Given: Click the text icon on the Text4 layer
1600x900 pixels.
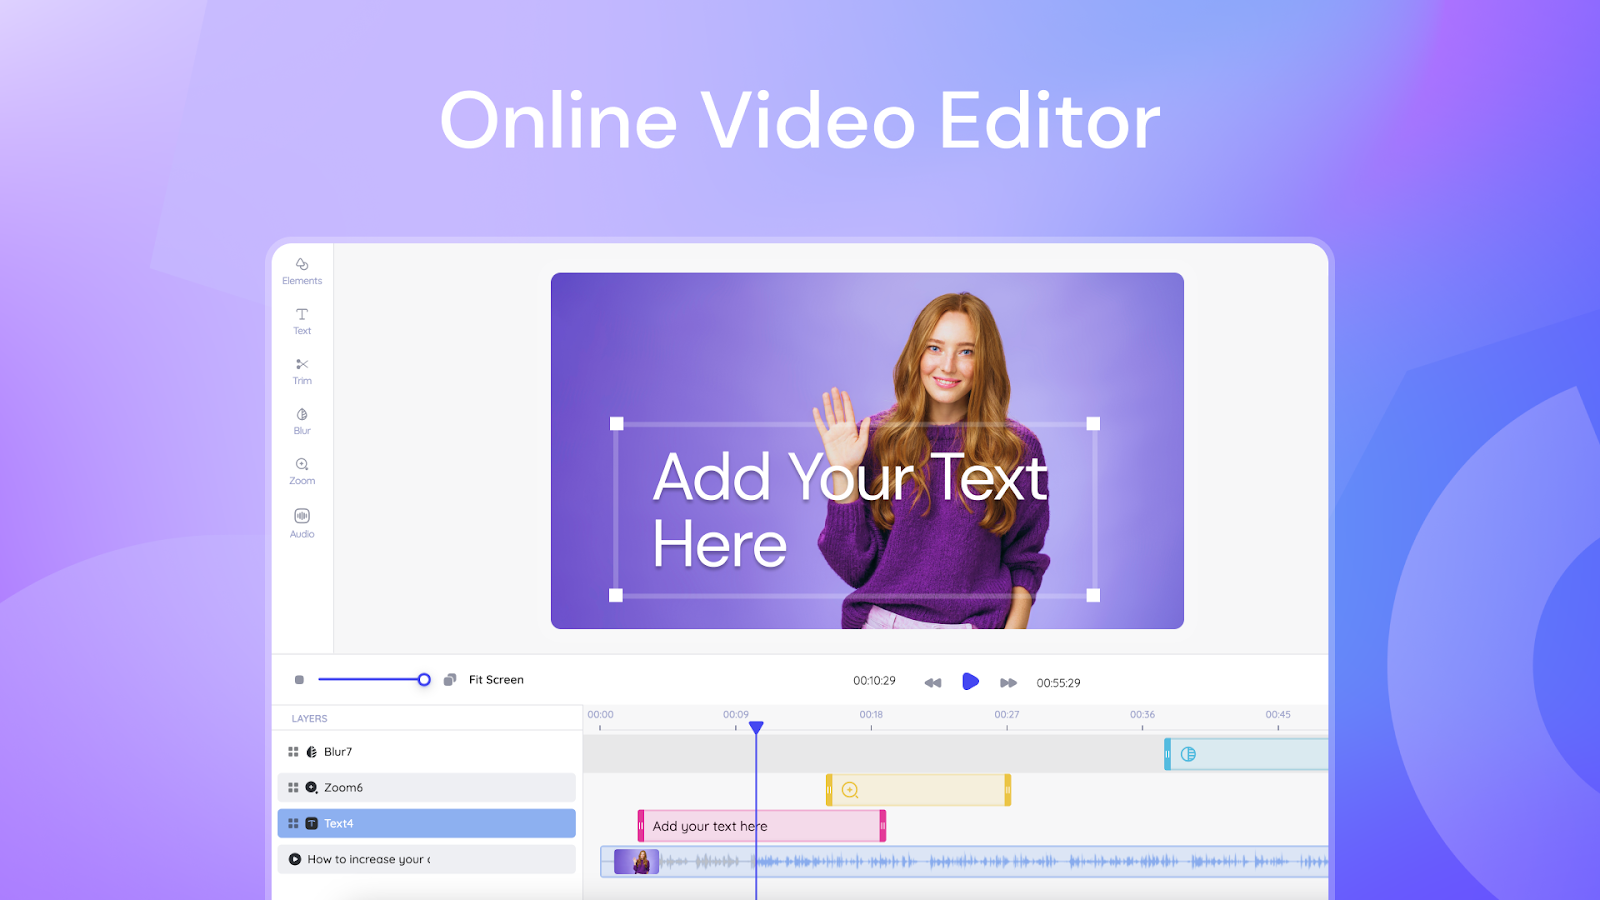Looking at the screenshot, I should (313, 823).
